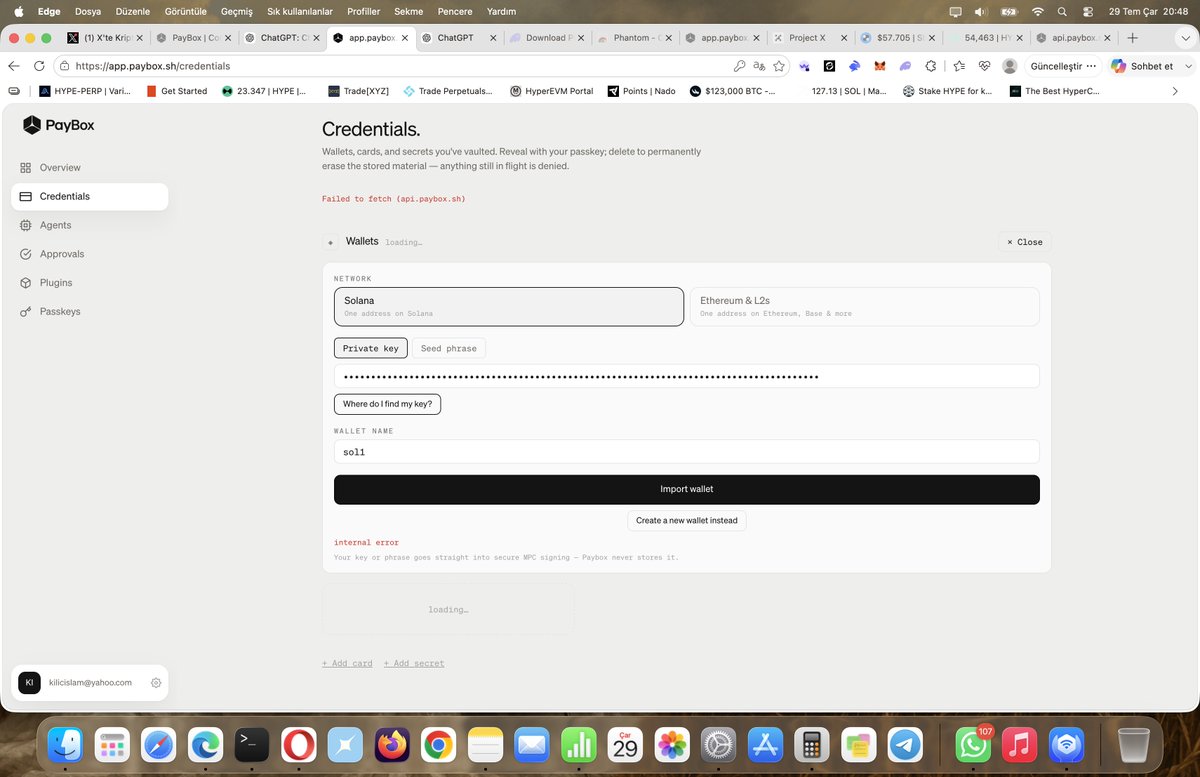This screenshot has height=777, width=1200.
Task: Open the Geçmiş menu
Action: 236,11
